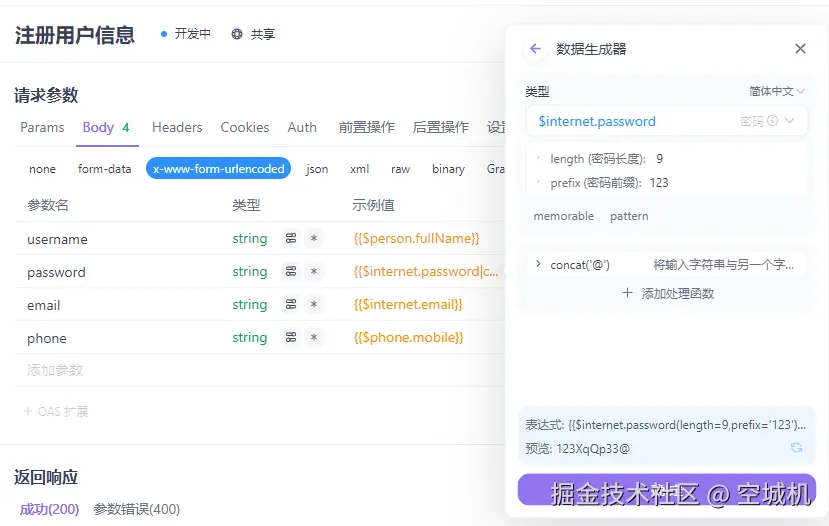Viewport: 829px width, 526px height.
Task: Switch to the Body tab
Action: tap(106, 127)
